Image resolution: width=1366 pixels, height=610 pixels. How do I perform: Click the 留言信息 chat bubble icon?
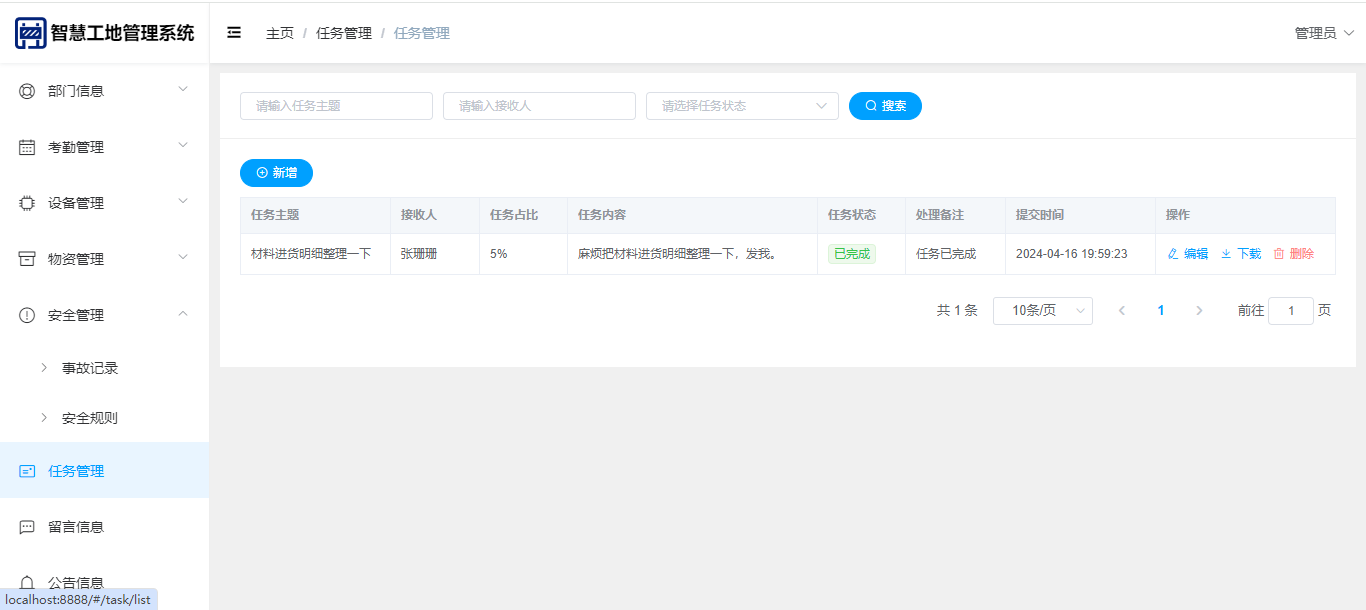click(27, 527)
